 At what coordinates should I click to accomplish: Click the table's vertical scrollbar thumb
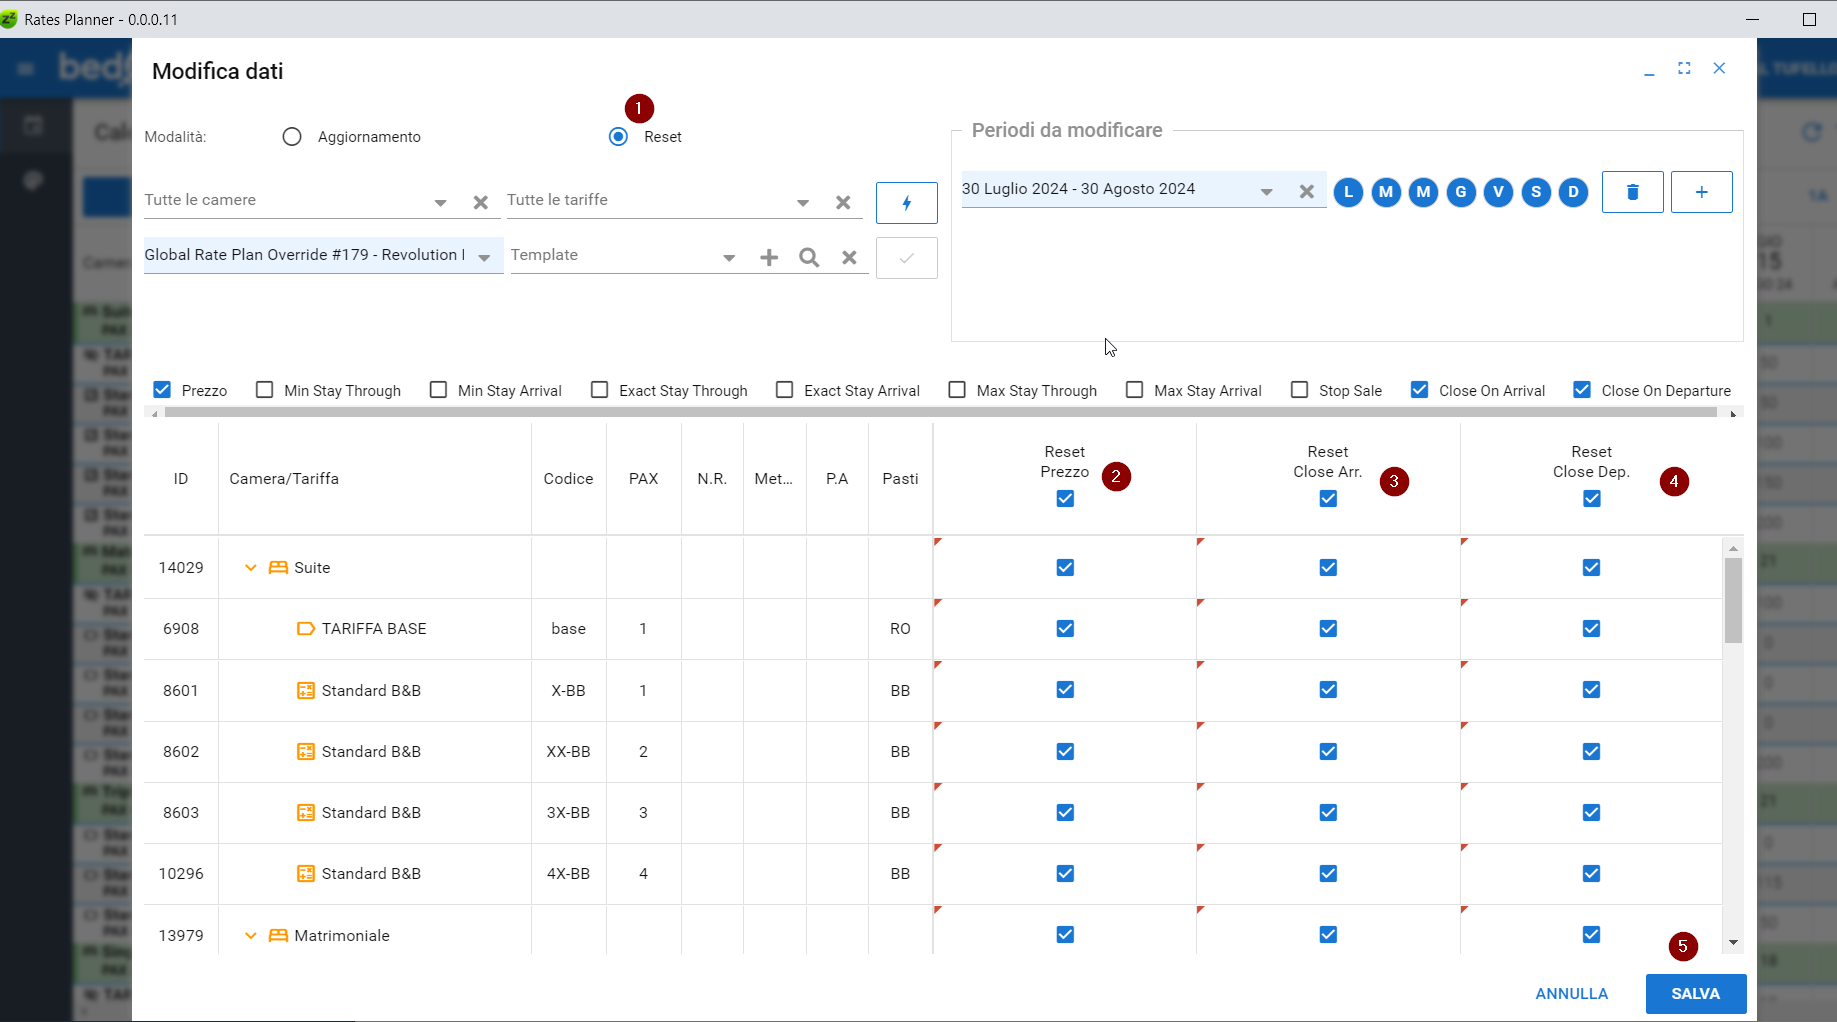(1733, 600)
